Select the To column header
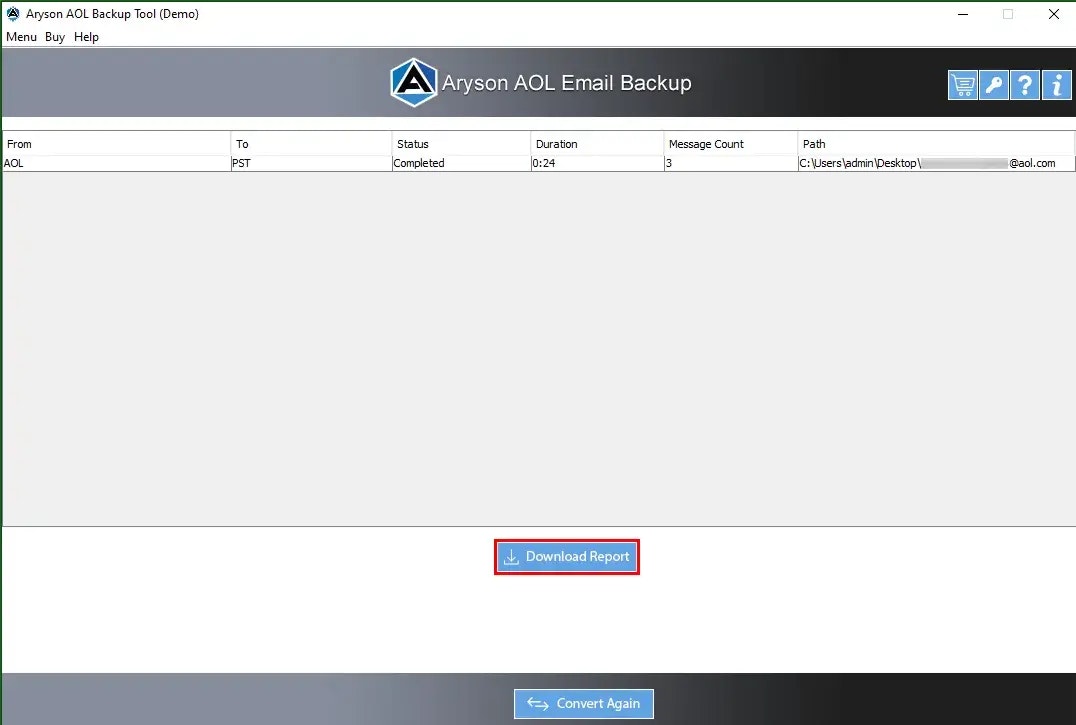Viewport: 1076px width, 725px height. (312, 144)
